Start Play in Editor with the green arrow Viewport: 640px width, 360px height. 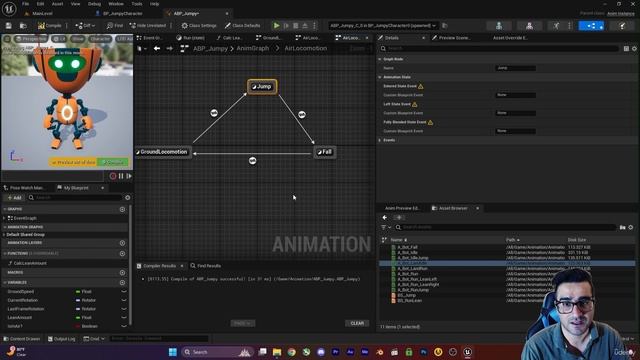point(276,26)
